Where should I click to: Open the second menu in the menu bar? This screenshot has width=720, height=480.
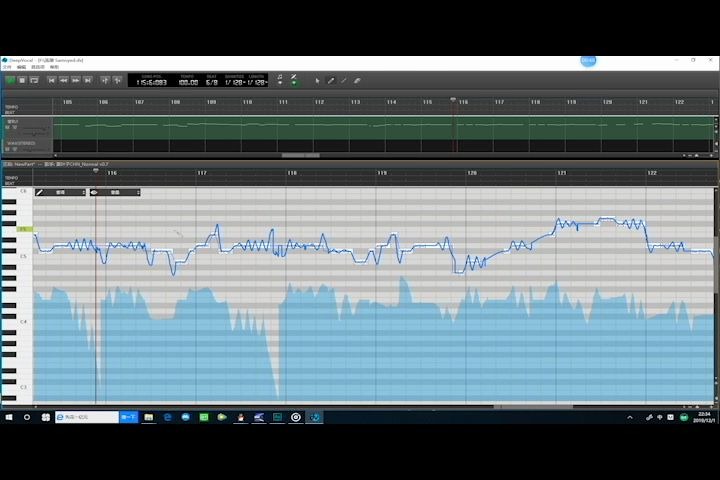coord(22,67)
